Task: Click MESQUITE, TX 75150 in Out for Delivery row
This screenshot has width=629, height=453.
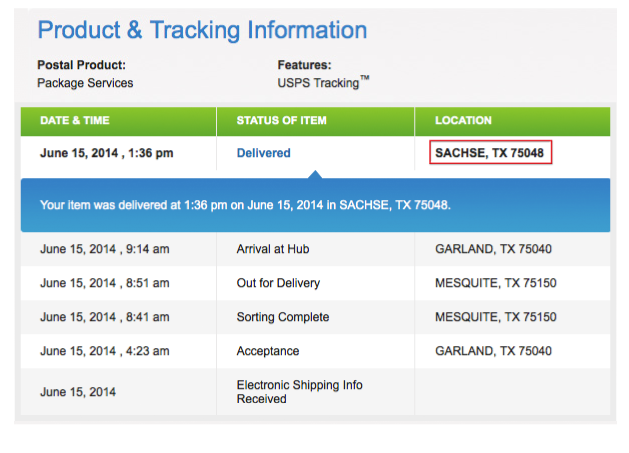Action: [496, 283]
